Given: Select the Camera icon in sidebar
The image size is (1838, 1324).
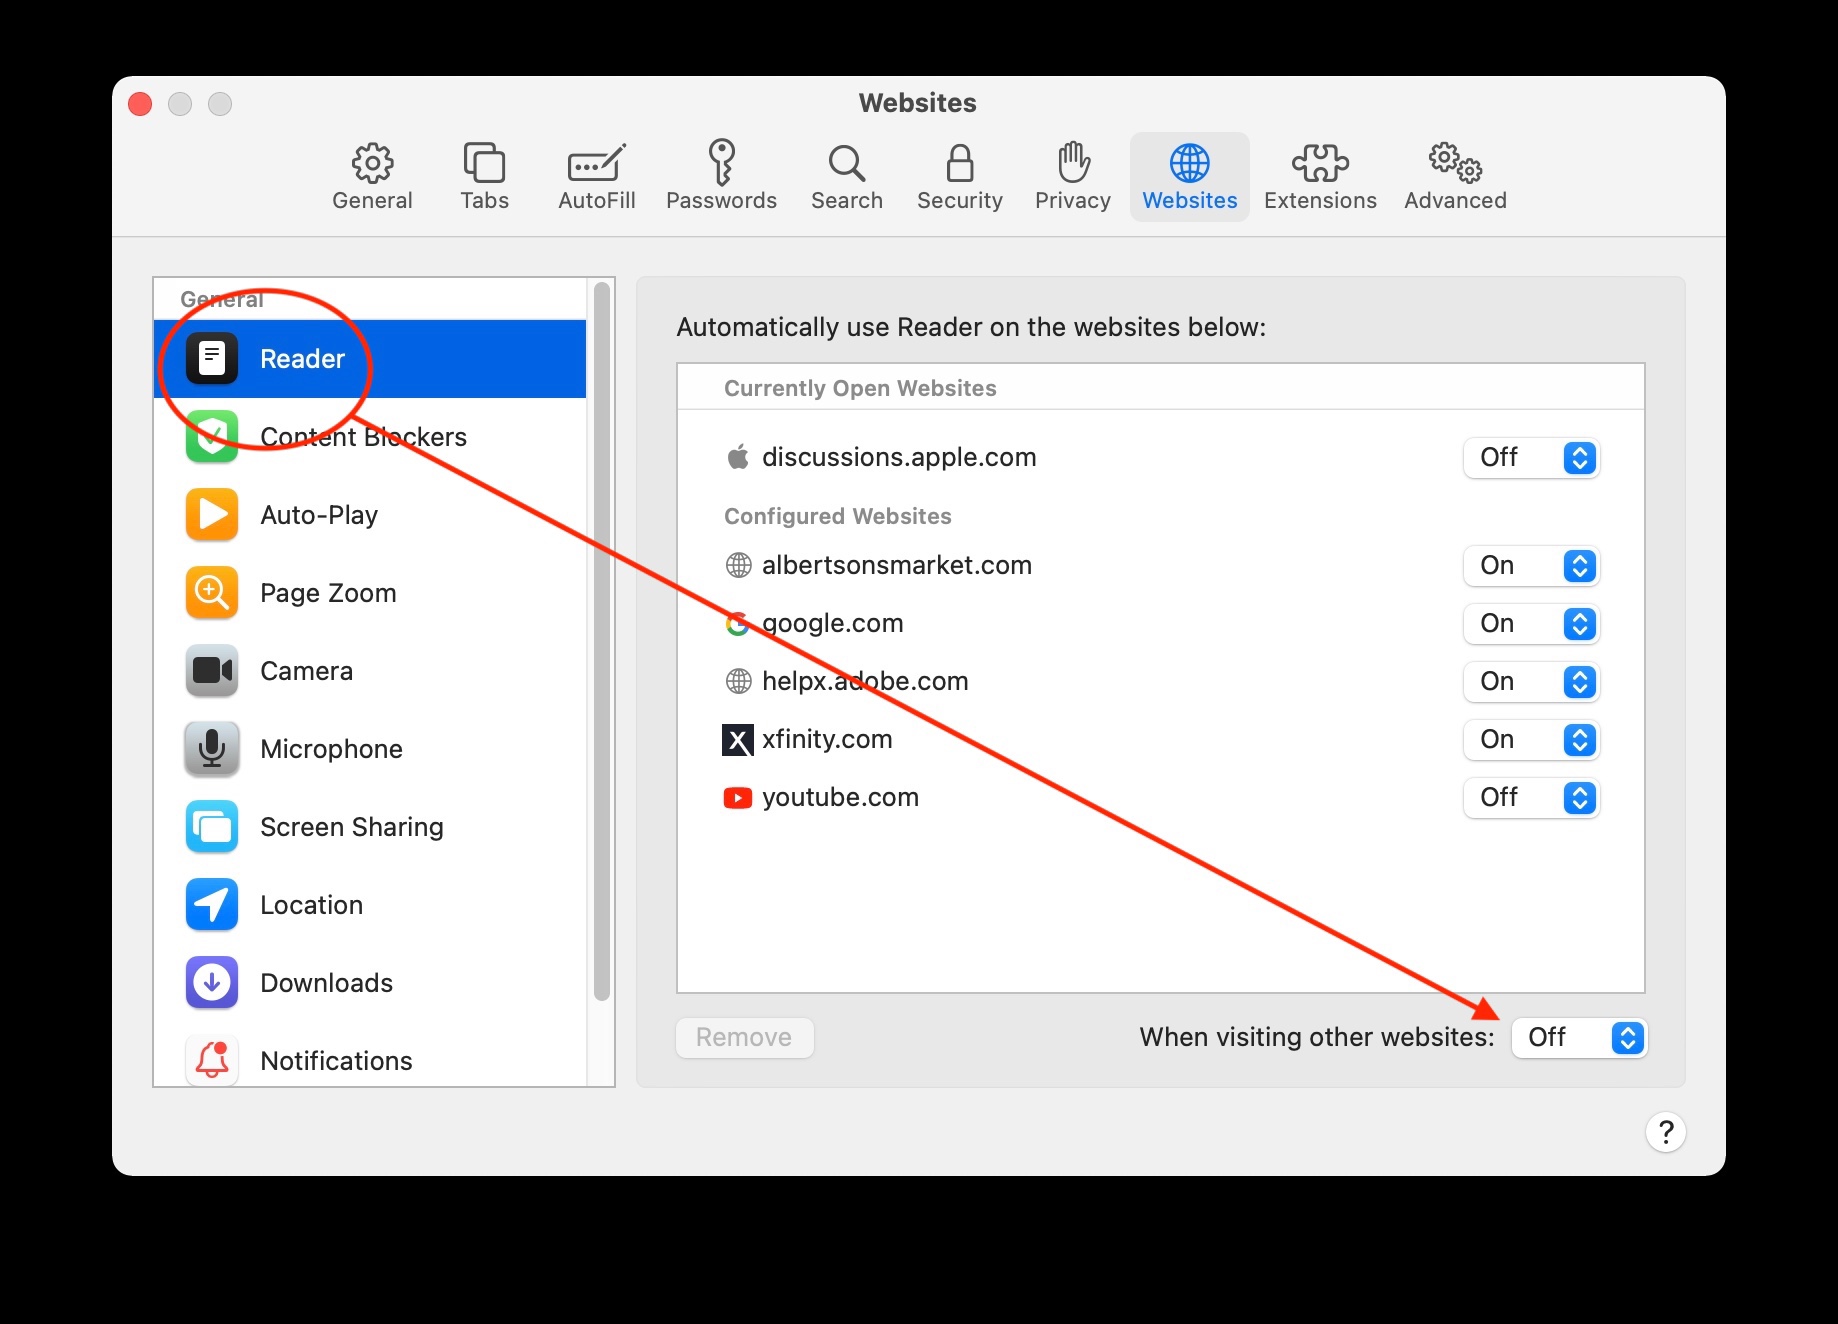Looking at the screenshot, I should pyautogui.click(x=212, y=670).
